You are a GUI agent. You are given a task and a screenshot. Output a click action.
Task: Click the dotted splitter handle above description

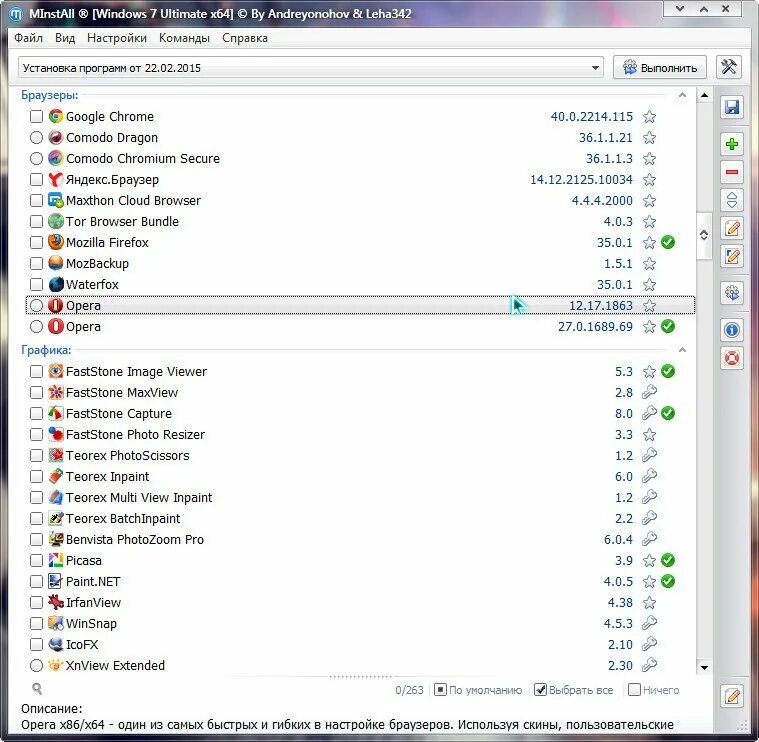tap(361, 677)
